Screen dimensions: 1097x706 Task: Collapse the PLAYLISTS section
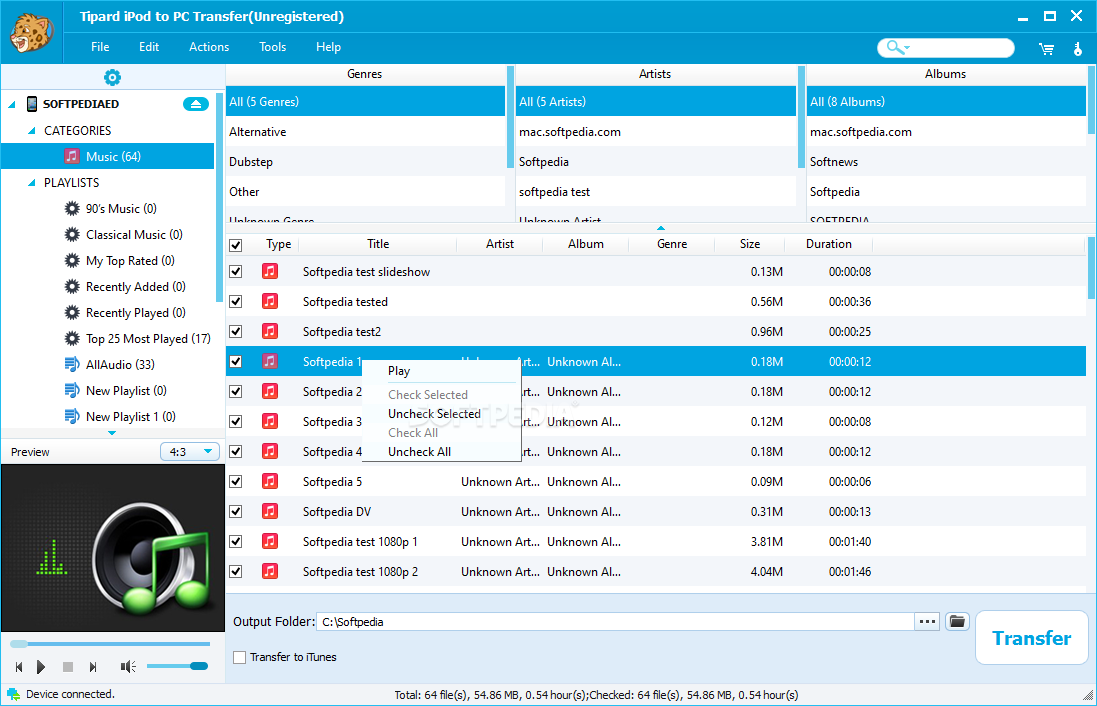pyautogui.click(x=31, y=183)
